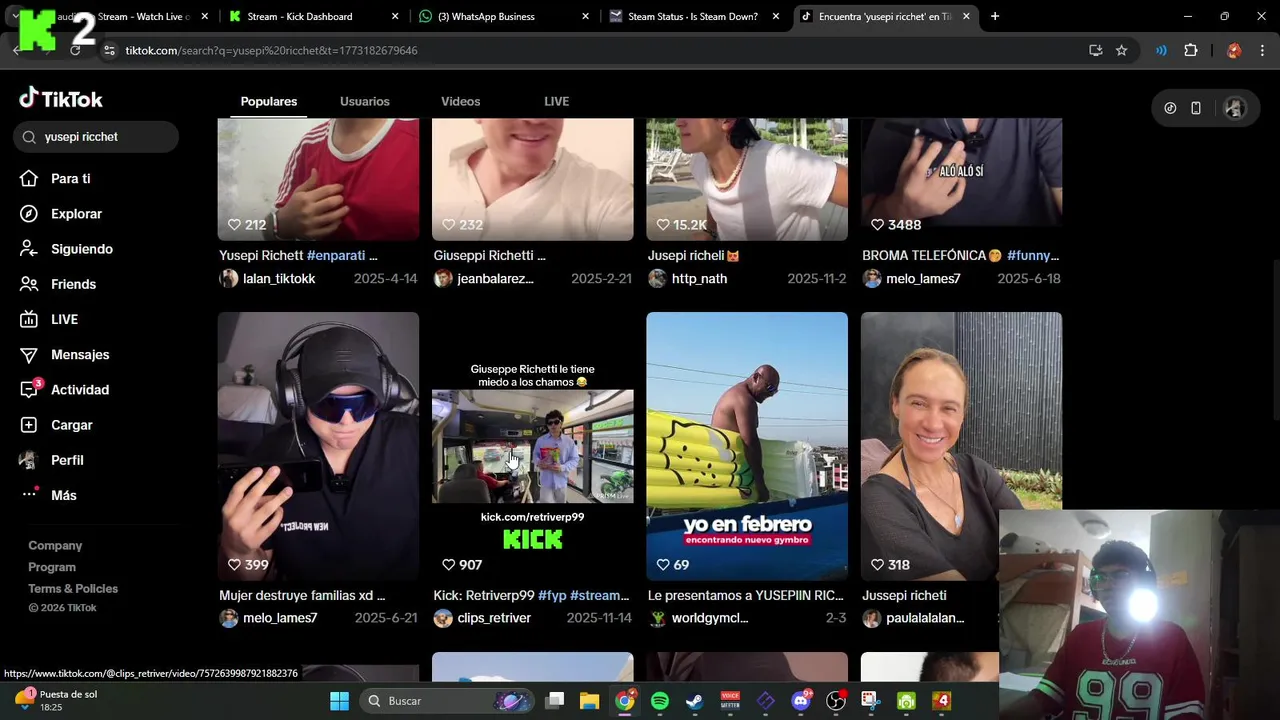Viewport: 1280px width, 720px height.
Task: Open jeanbalarez user profile
Action: [x=495, y=278]
